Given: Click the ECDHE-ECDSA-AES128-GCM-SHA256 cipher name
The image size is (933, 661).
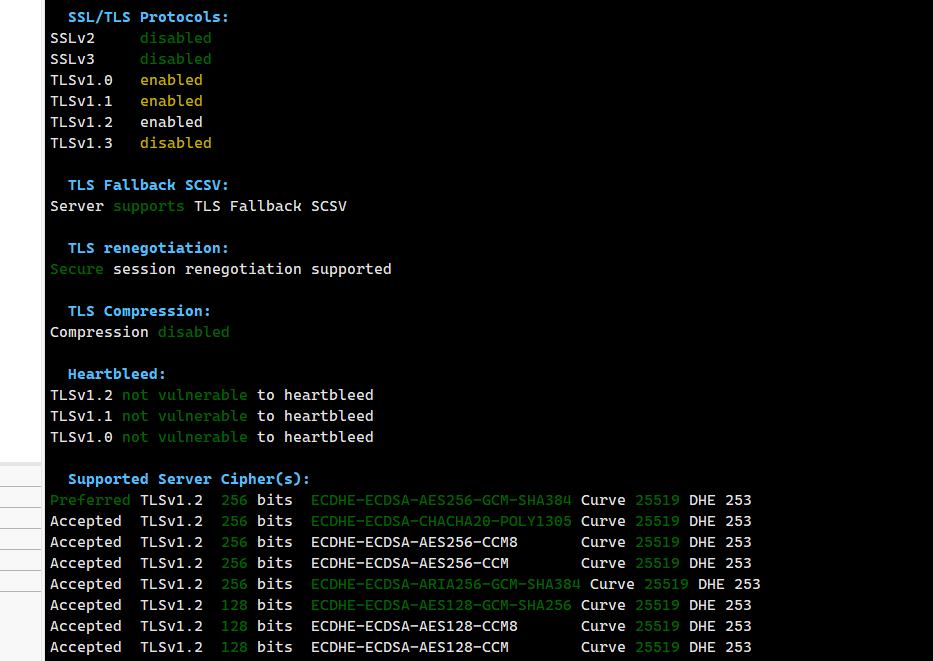Looking at the screenshot, I should (441, 605).
